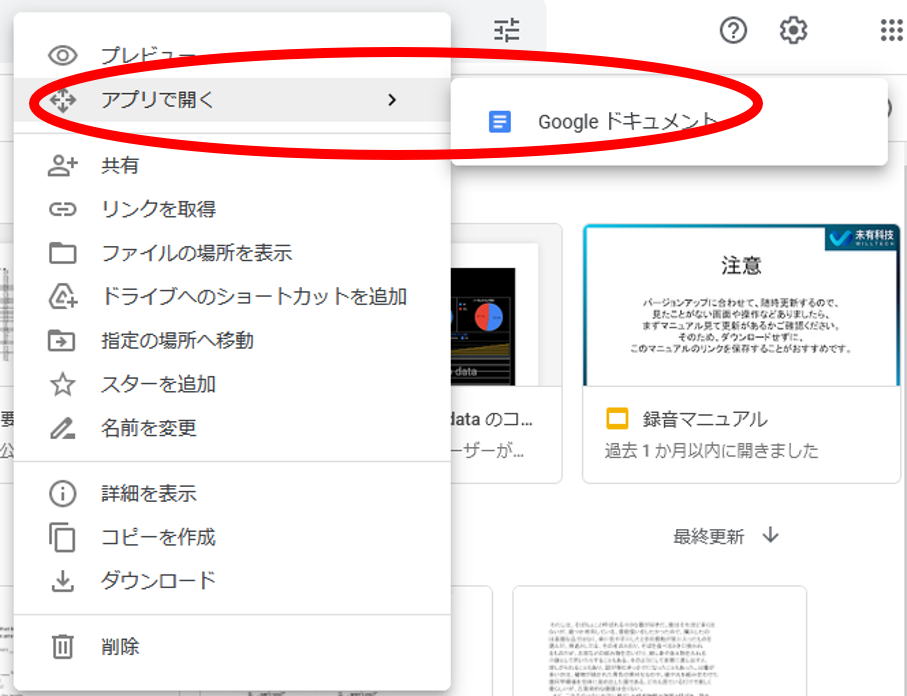907x696 pixels.
Task: Expand the アプリで開く submenu chevron
Action: click(x=392, y=99)
